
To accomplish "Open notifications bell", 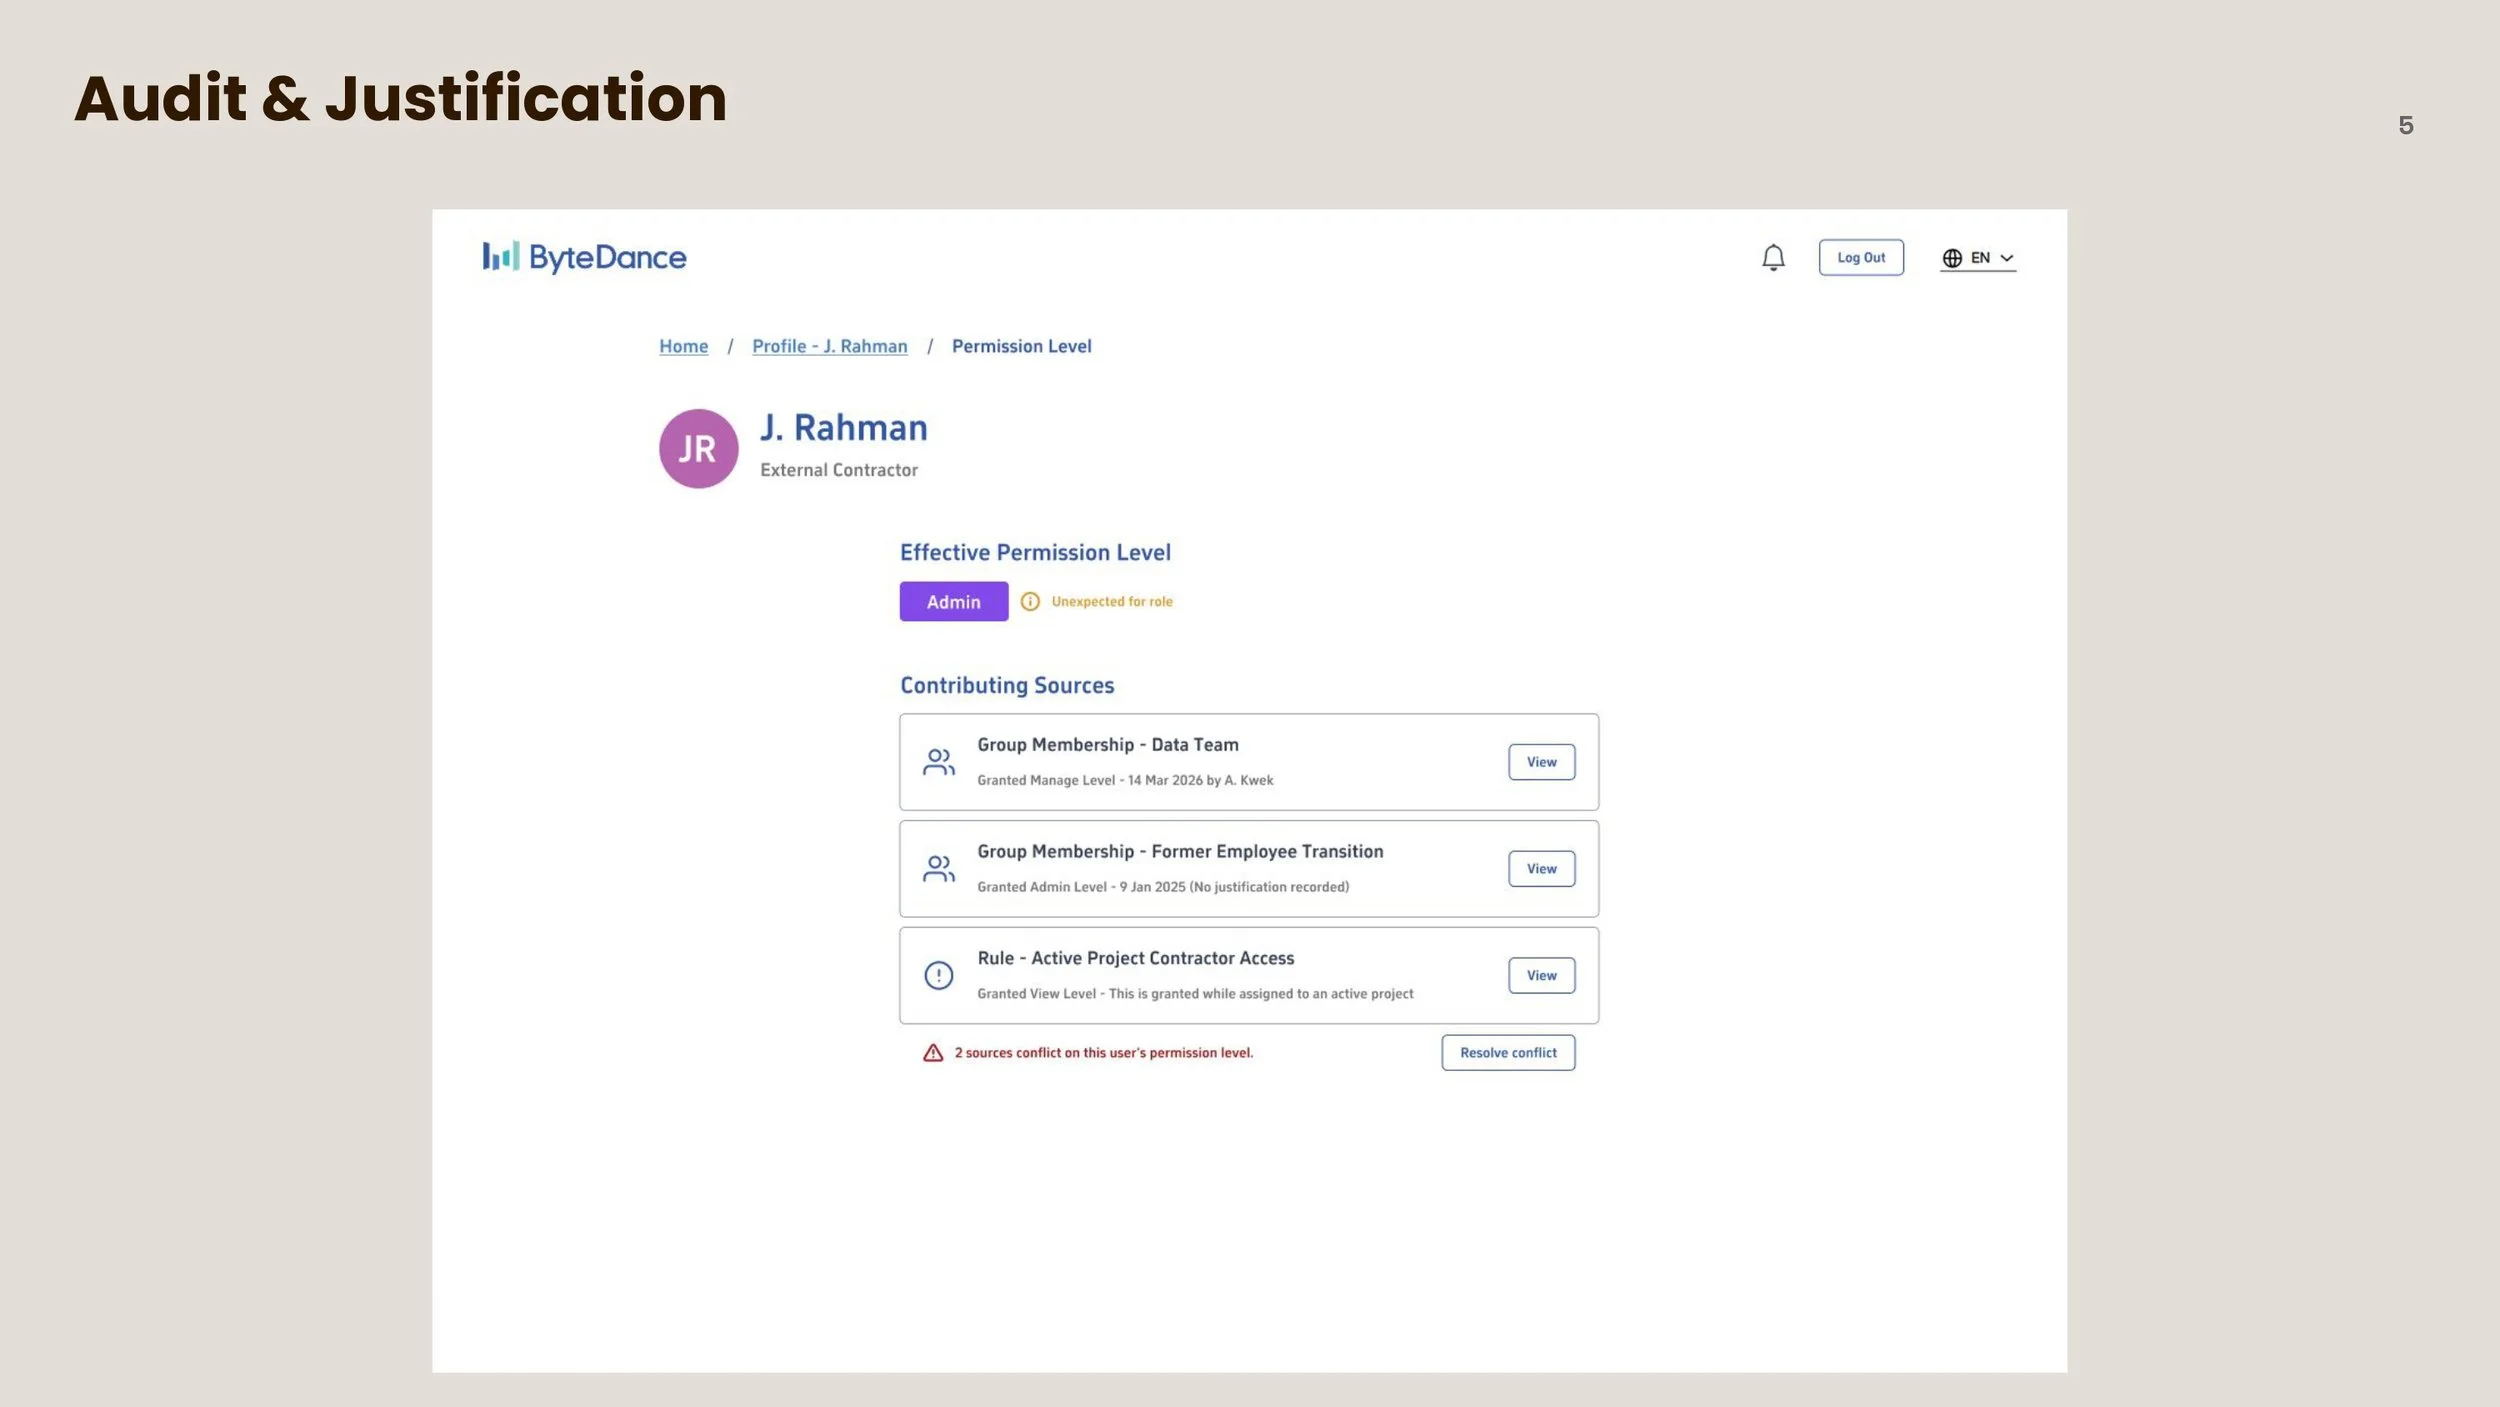I will pyautogui.click(x=1773, y=258).
